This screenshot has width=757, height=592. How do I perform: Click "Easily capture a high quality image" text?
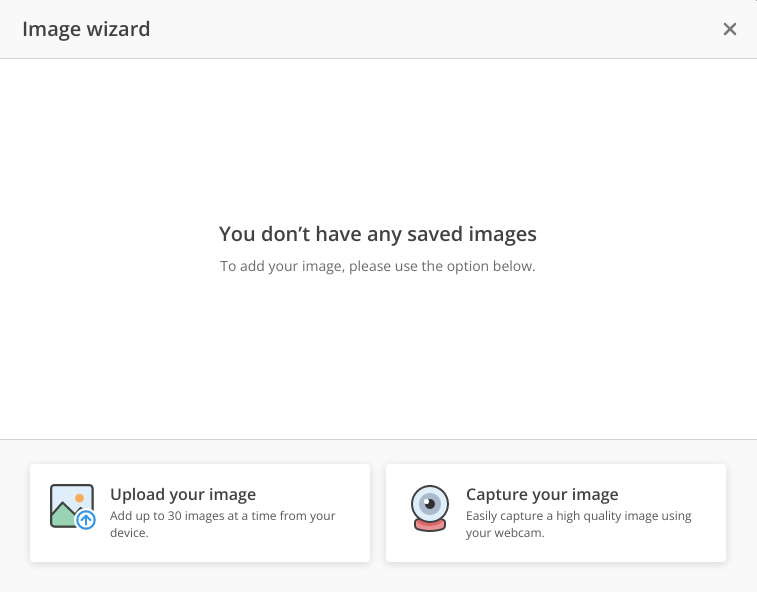tap(578, 516)
